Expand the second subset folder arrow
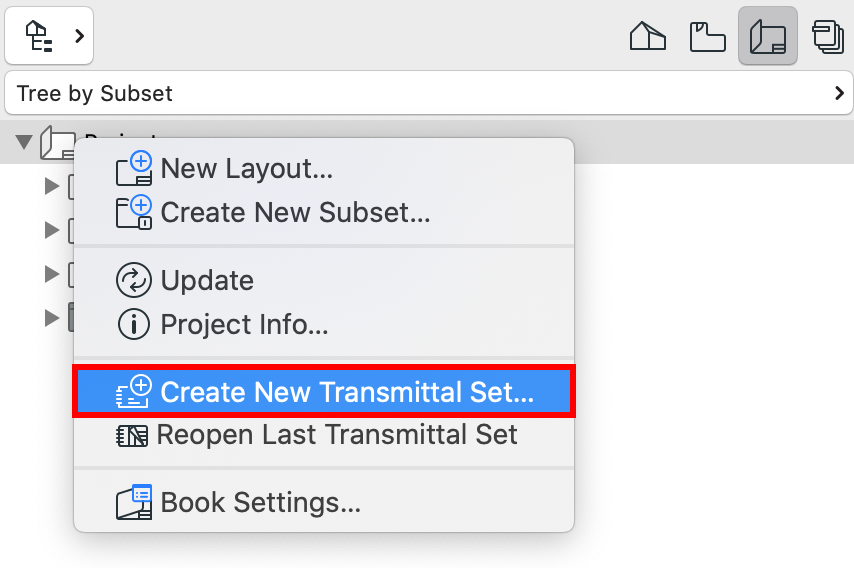 52,230
